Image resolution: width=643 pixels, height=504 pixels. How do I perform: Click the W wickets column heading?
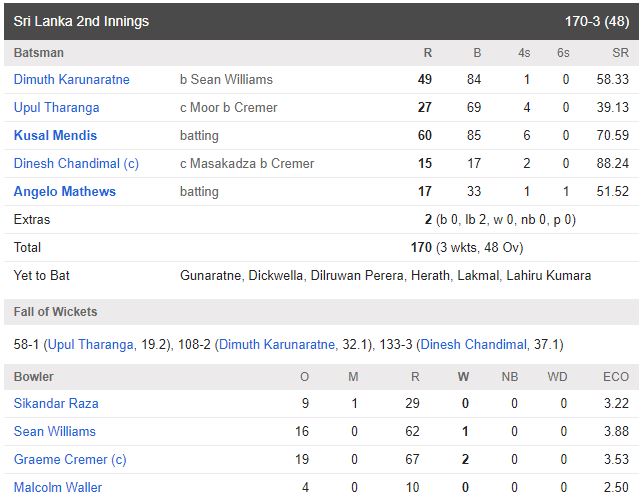[x=463, y=376]
